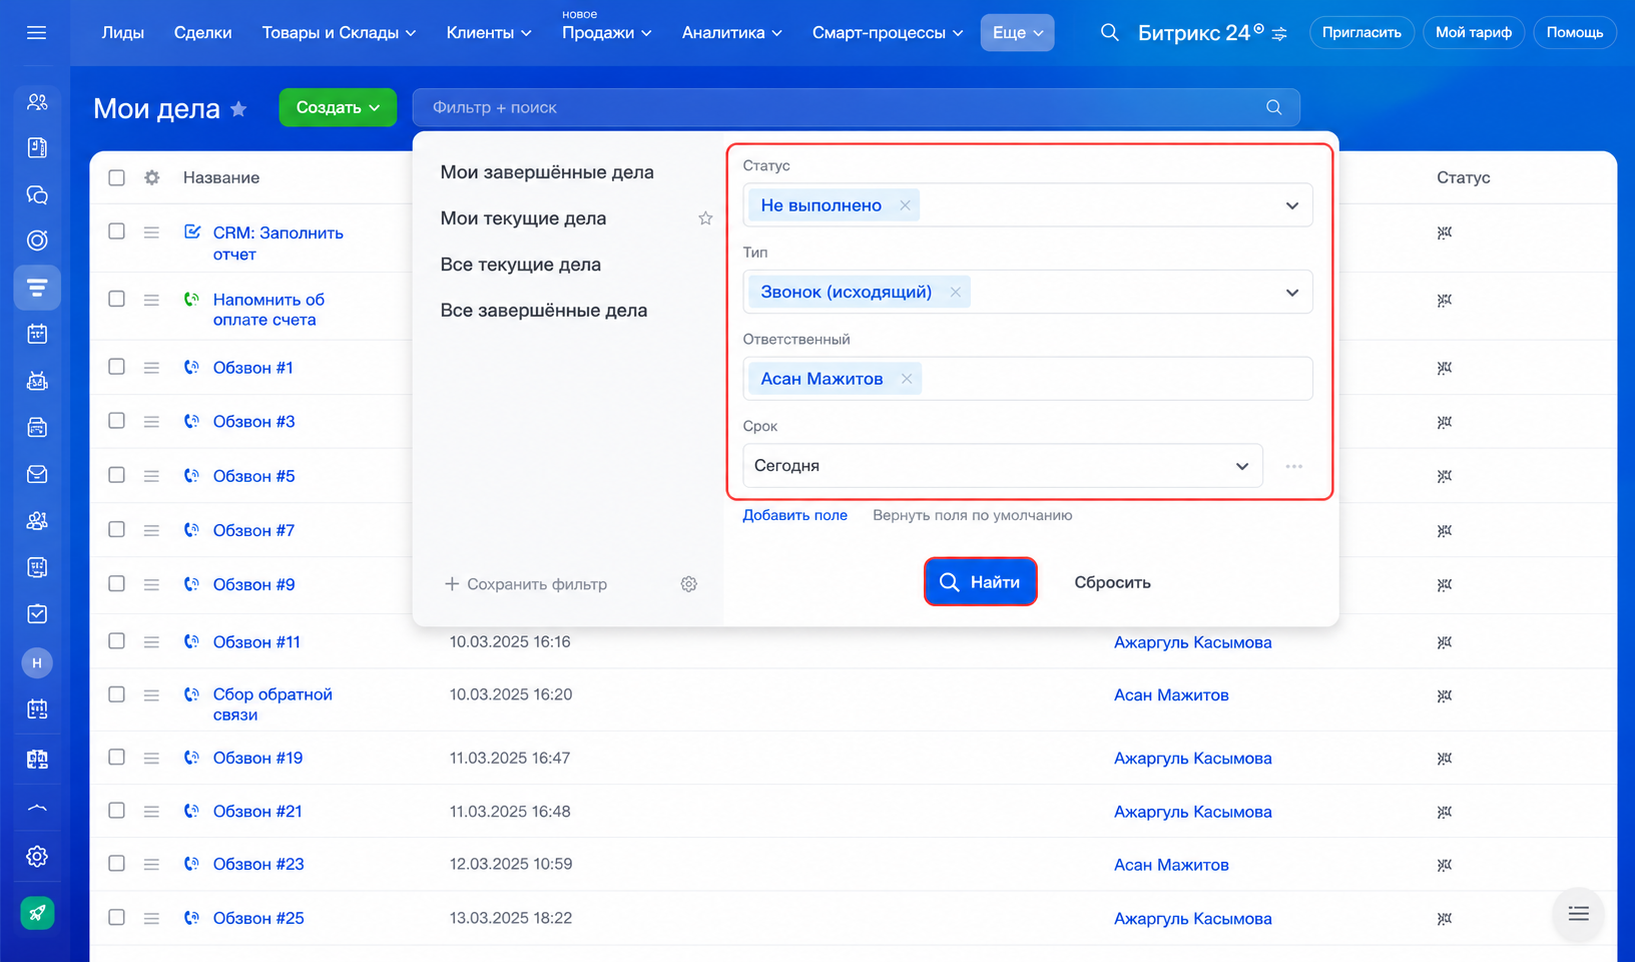1635x962 pixels.
Task: Click Сохранить фильтр
Action: coord(526,584)
